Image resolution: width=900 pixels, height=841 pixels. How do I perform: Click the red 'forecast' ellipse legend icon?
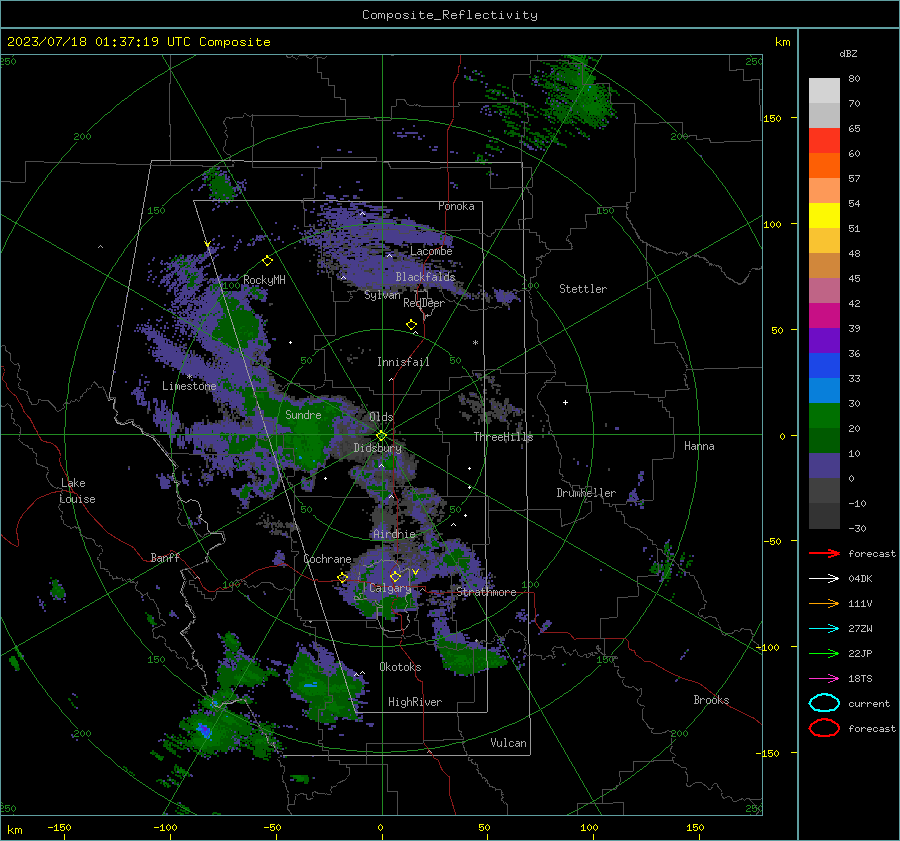coord(824,728)
